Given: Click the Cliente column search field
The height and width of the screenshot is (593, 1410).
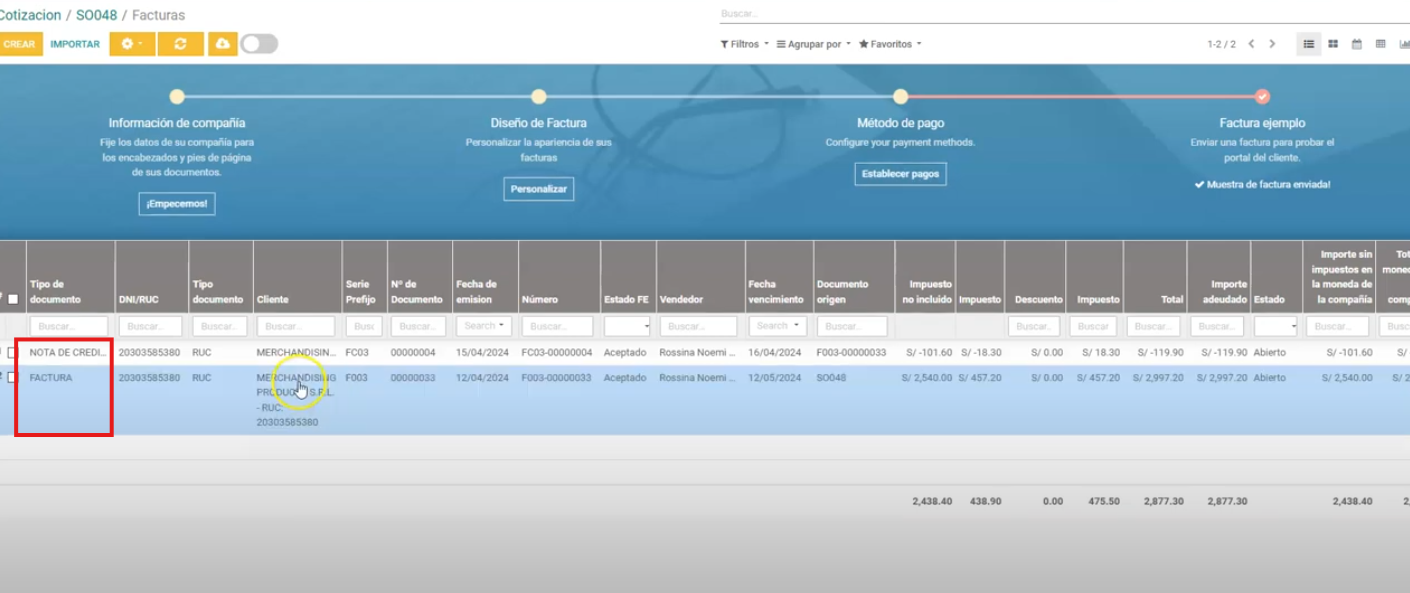Looking at the screenshot, I should point(297,326).
